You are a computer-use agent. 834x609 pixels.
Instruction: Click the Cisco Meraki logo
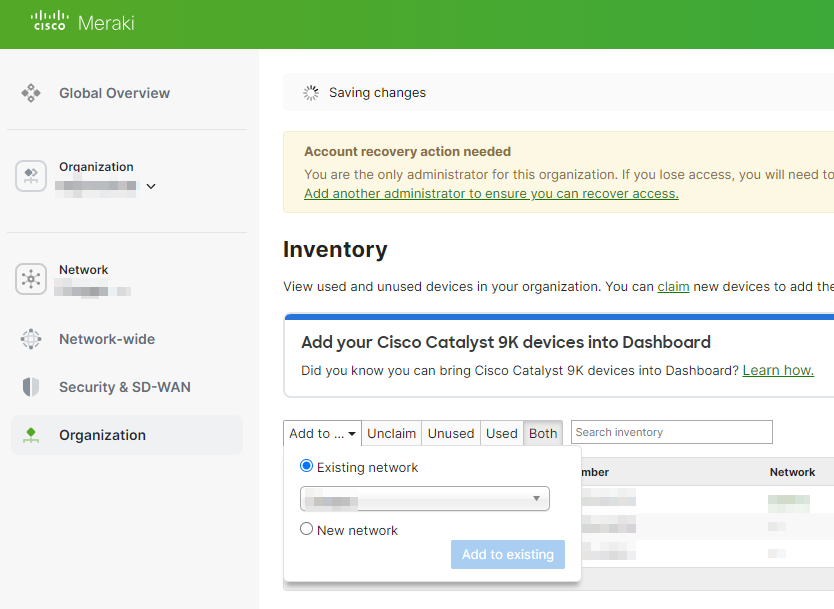[80, 22]
